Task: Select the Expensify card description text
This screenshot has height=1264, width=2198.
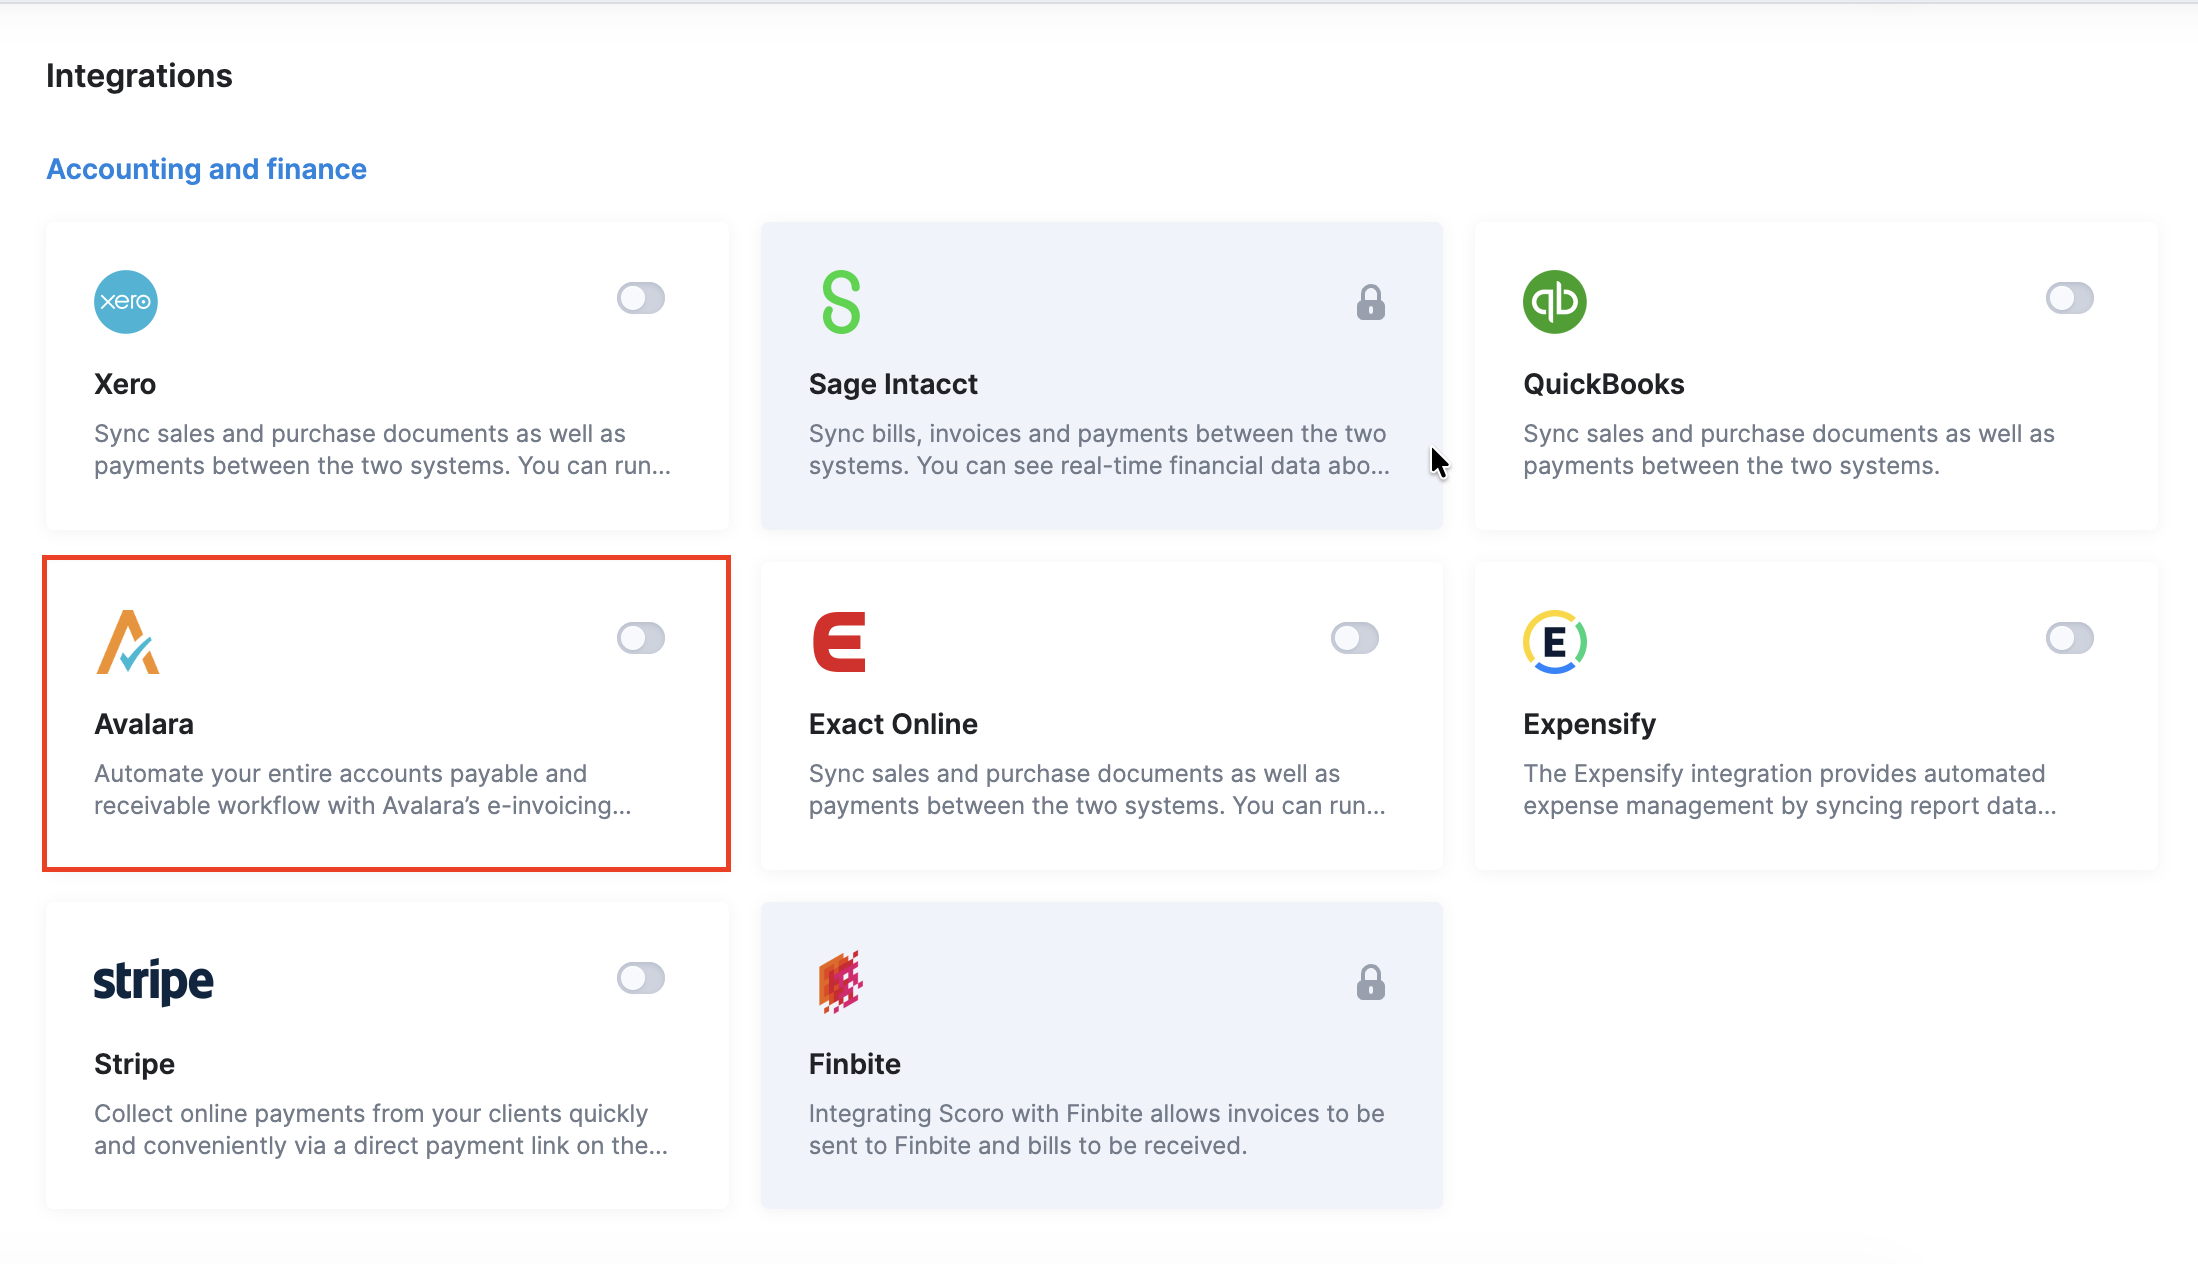Action: click(1789, 789)
